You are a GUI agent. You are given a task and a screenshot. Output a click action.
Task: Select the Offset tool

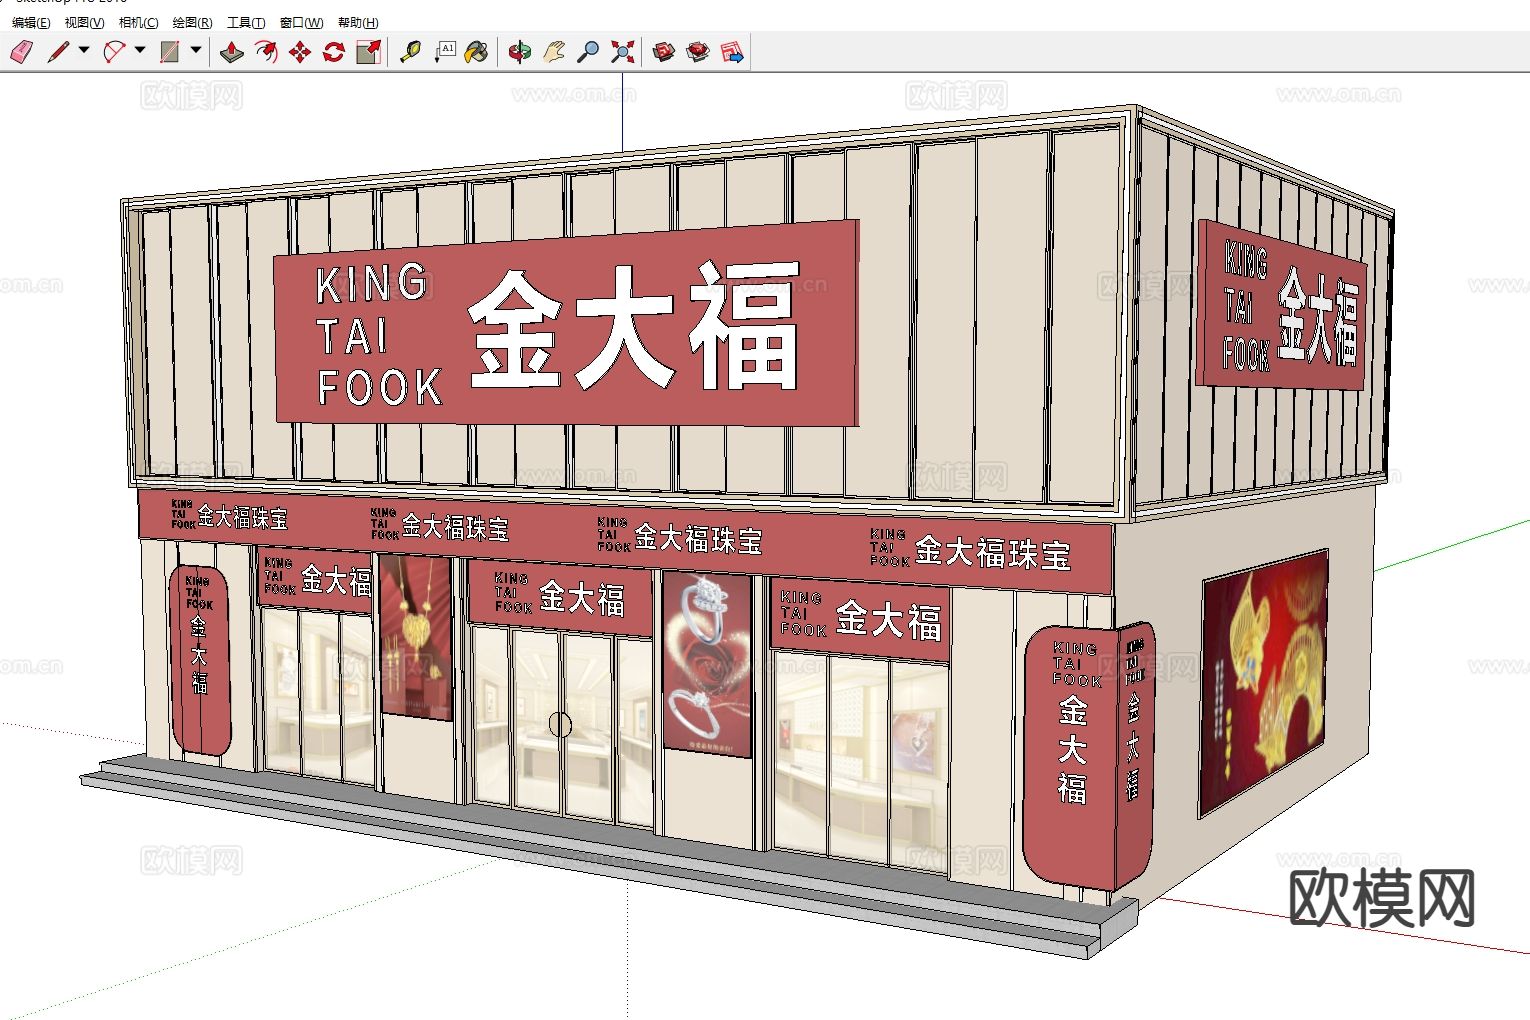click(x=266, y=51)
